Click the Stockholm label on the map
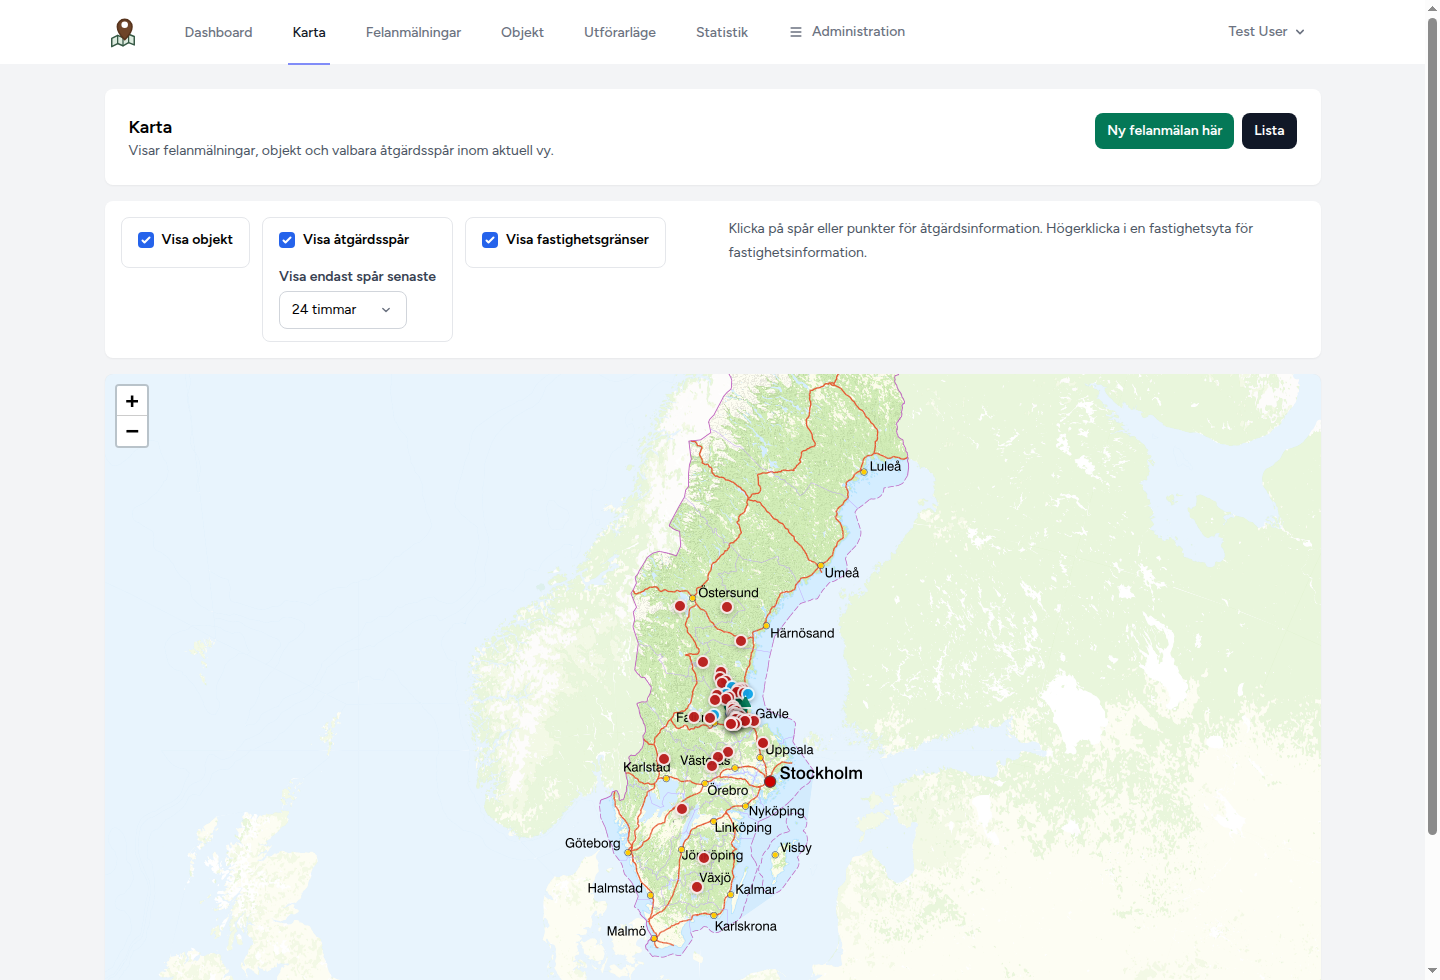Image resolution: width=1440 pixels, height=980 pixels. [821, 773]
